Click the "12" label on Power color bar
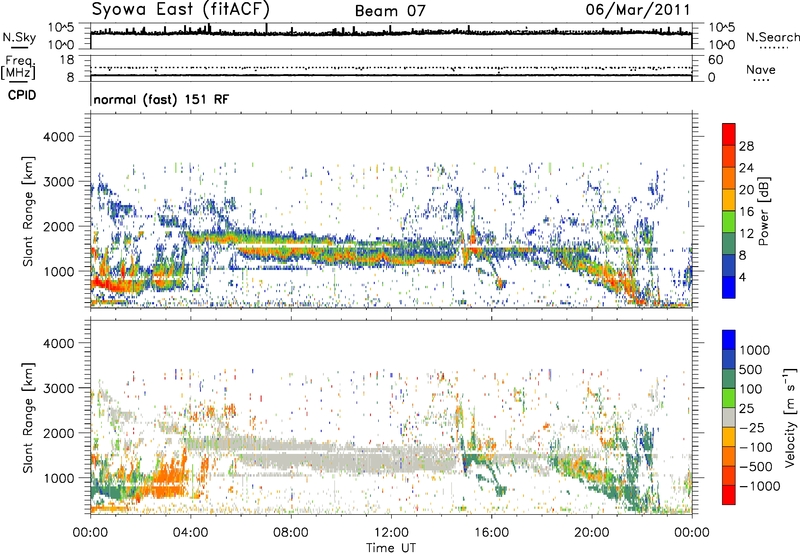This screenshot has width=800, height=554. coord(746,234)
